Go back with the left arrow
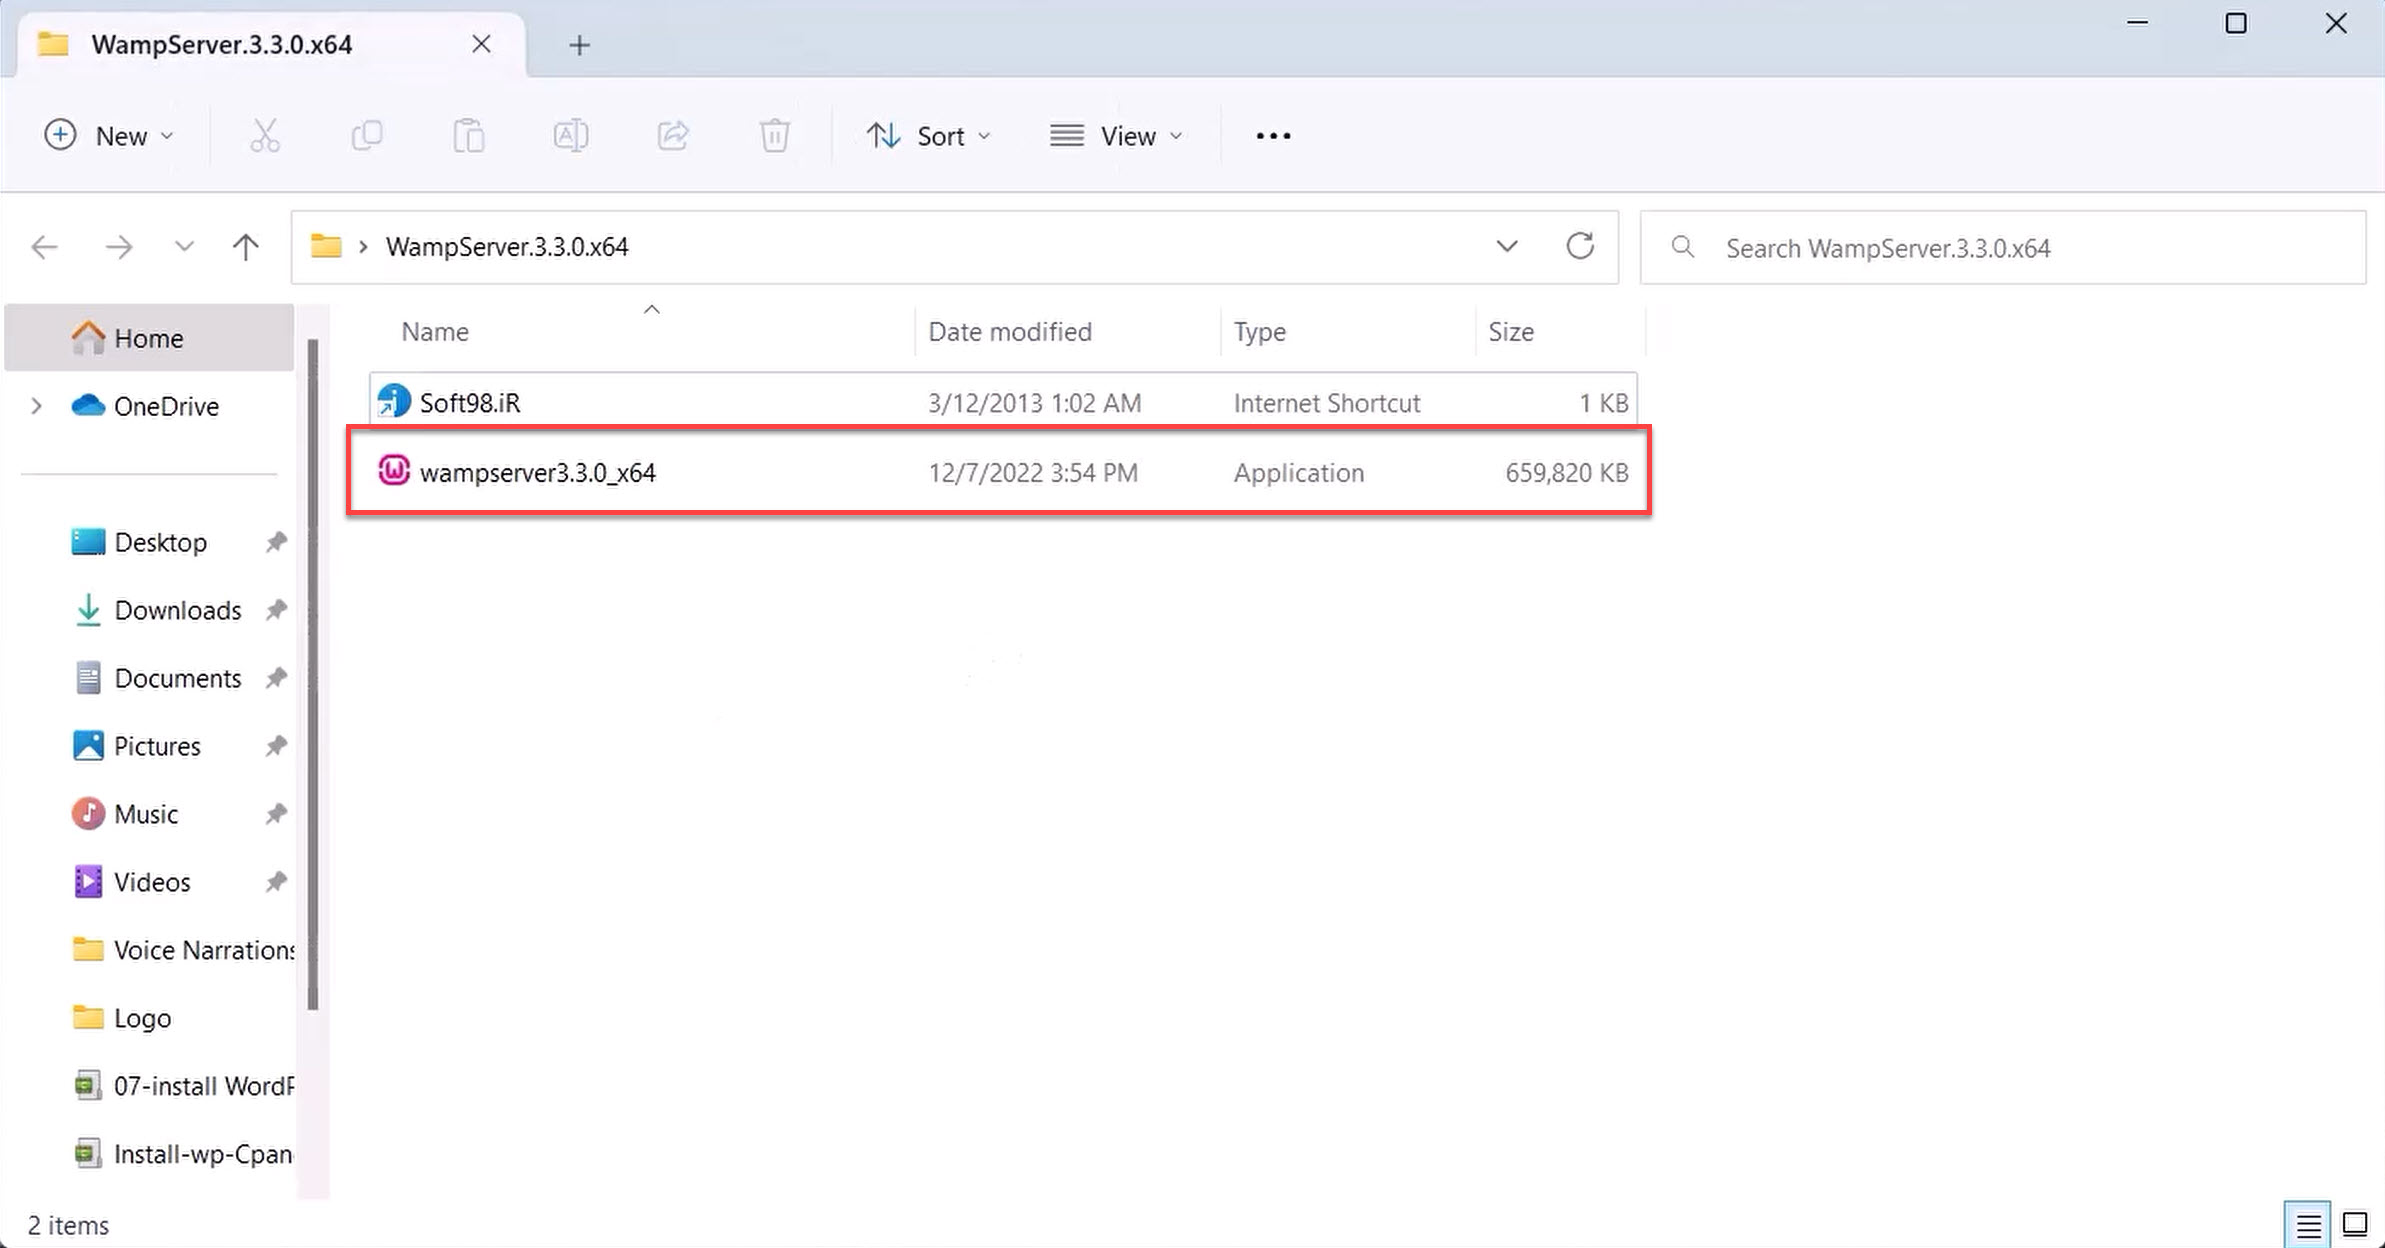Viewport: 2385px width, 1248px height. coord(45,247)
